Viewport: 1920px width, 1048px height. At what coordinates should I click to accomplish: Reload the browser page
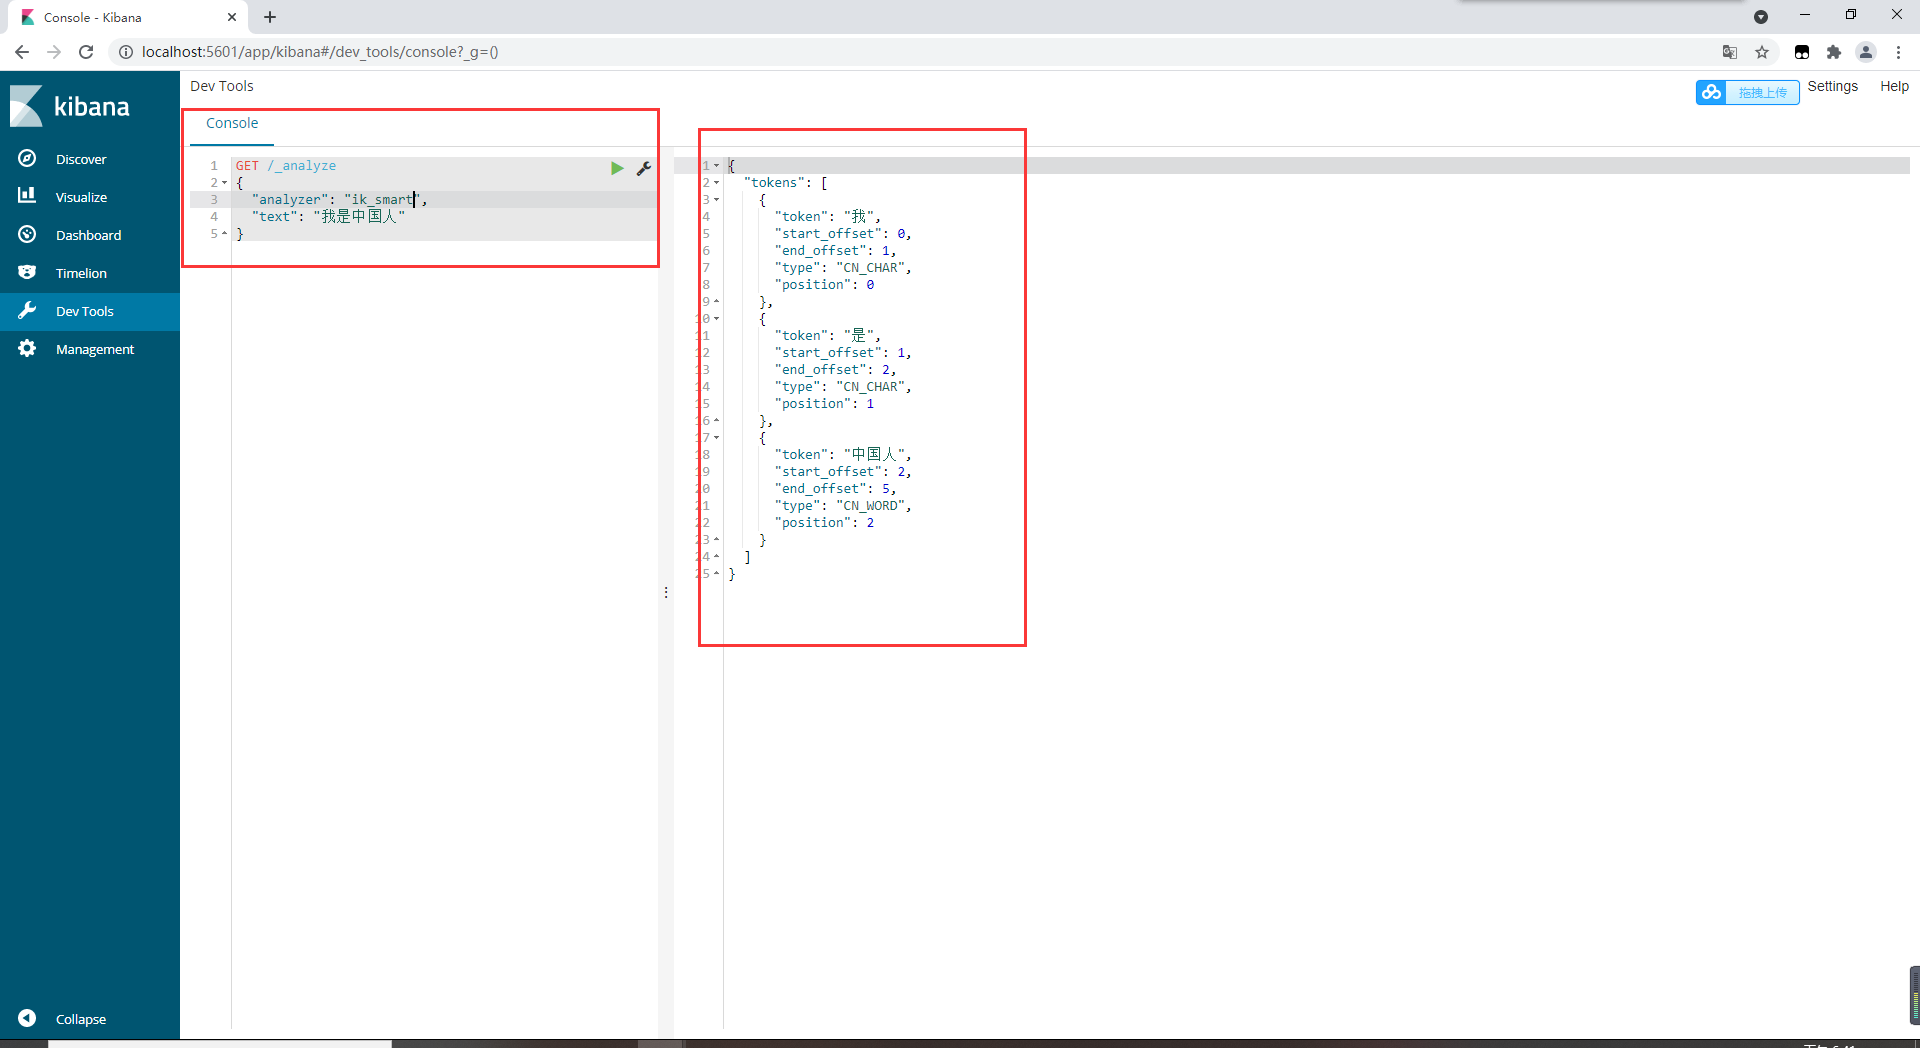(86, 52)
